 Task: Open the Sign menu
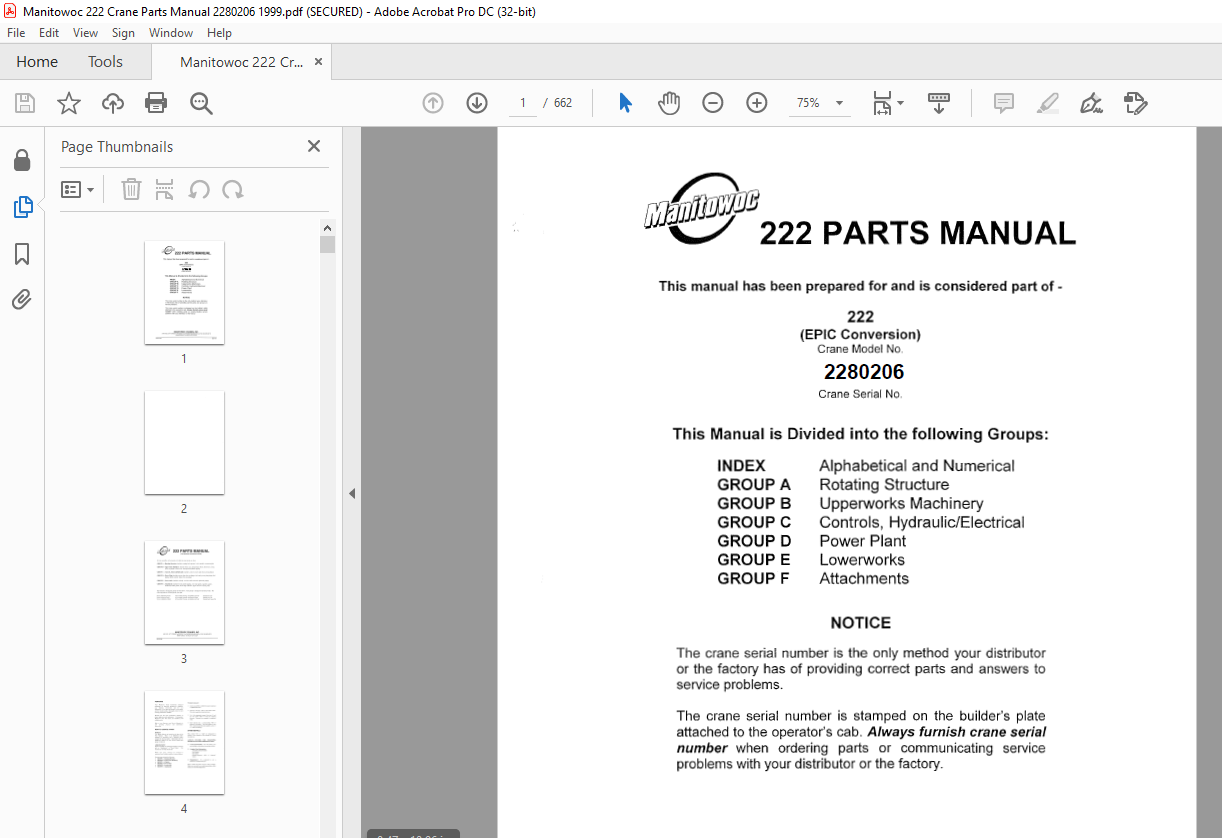124,33
